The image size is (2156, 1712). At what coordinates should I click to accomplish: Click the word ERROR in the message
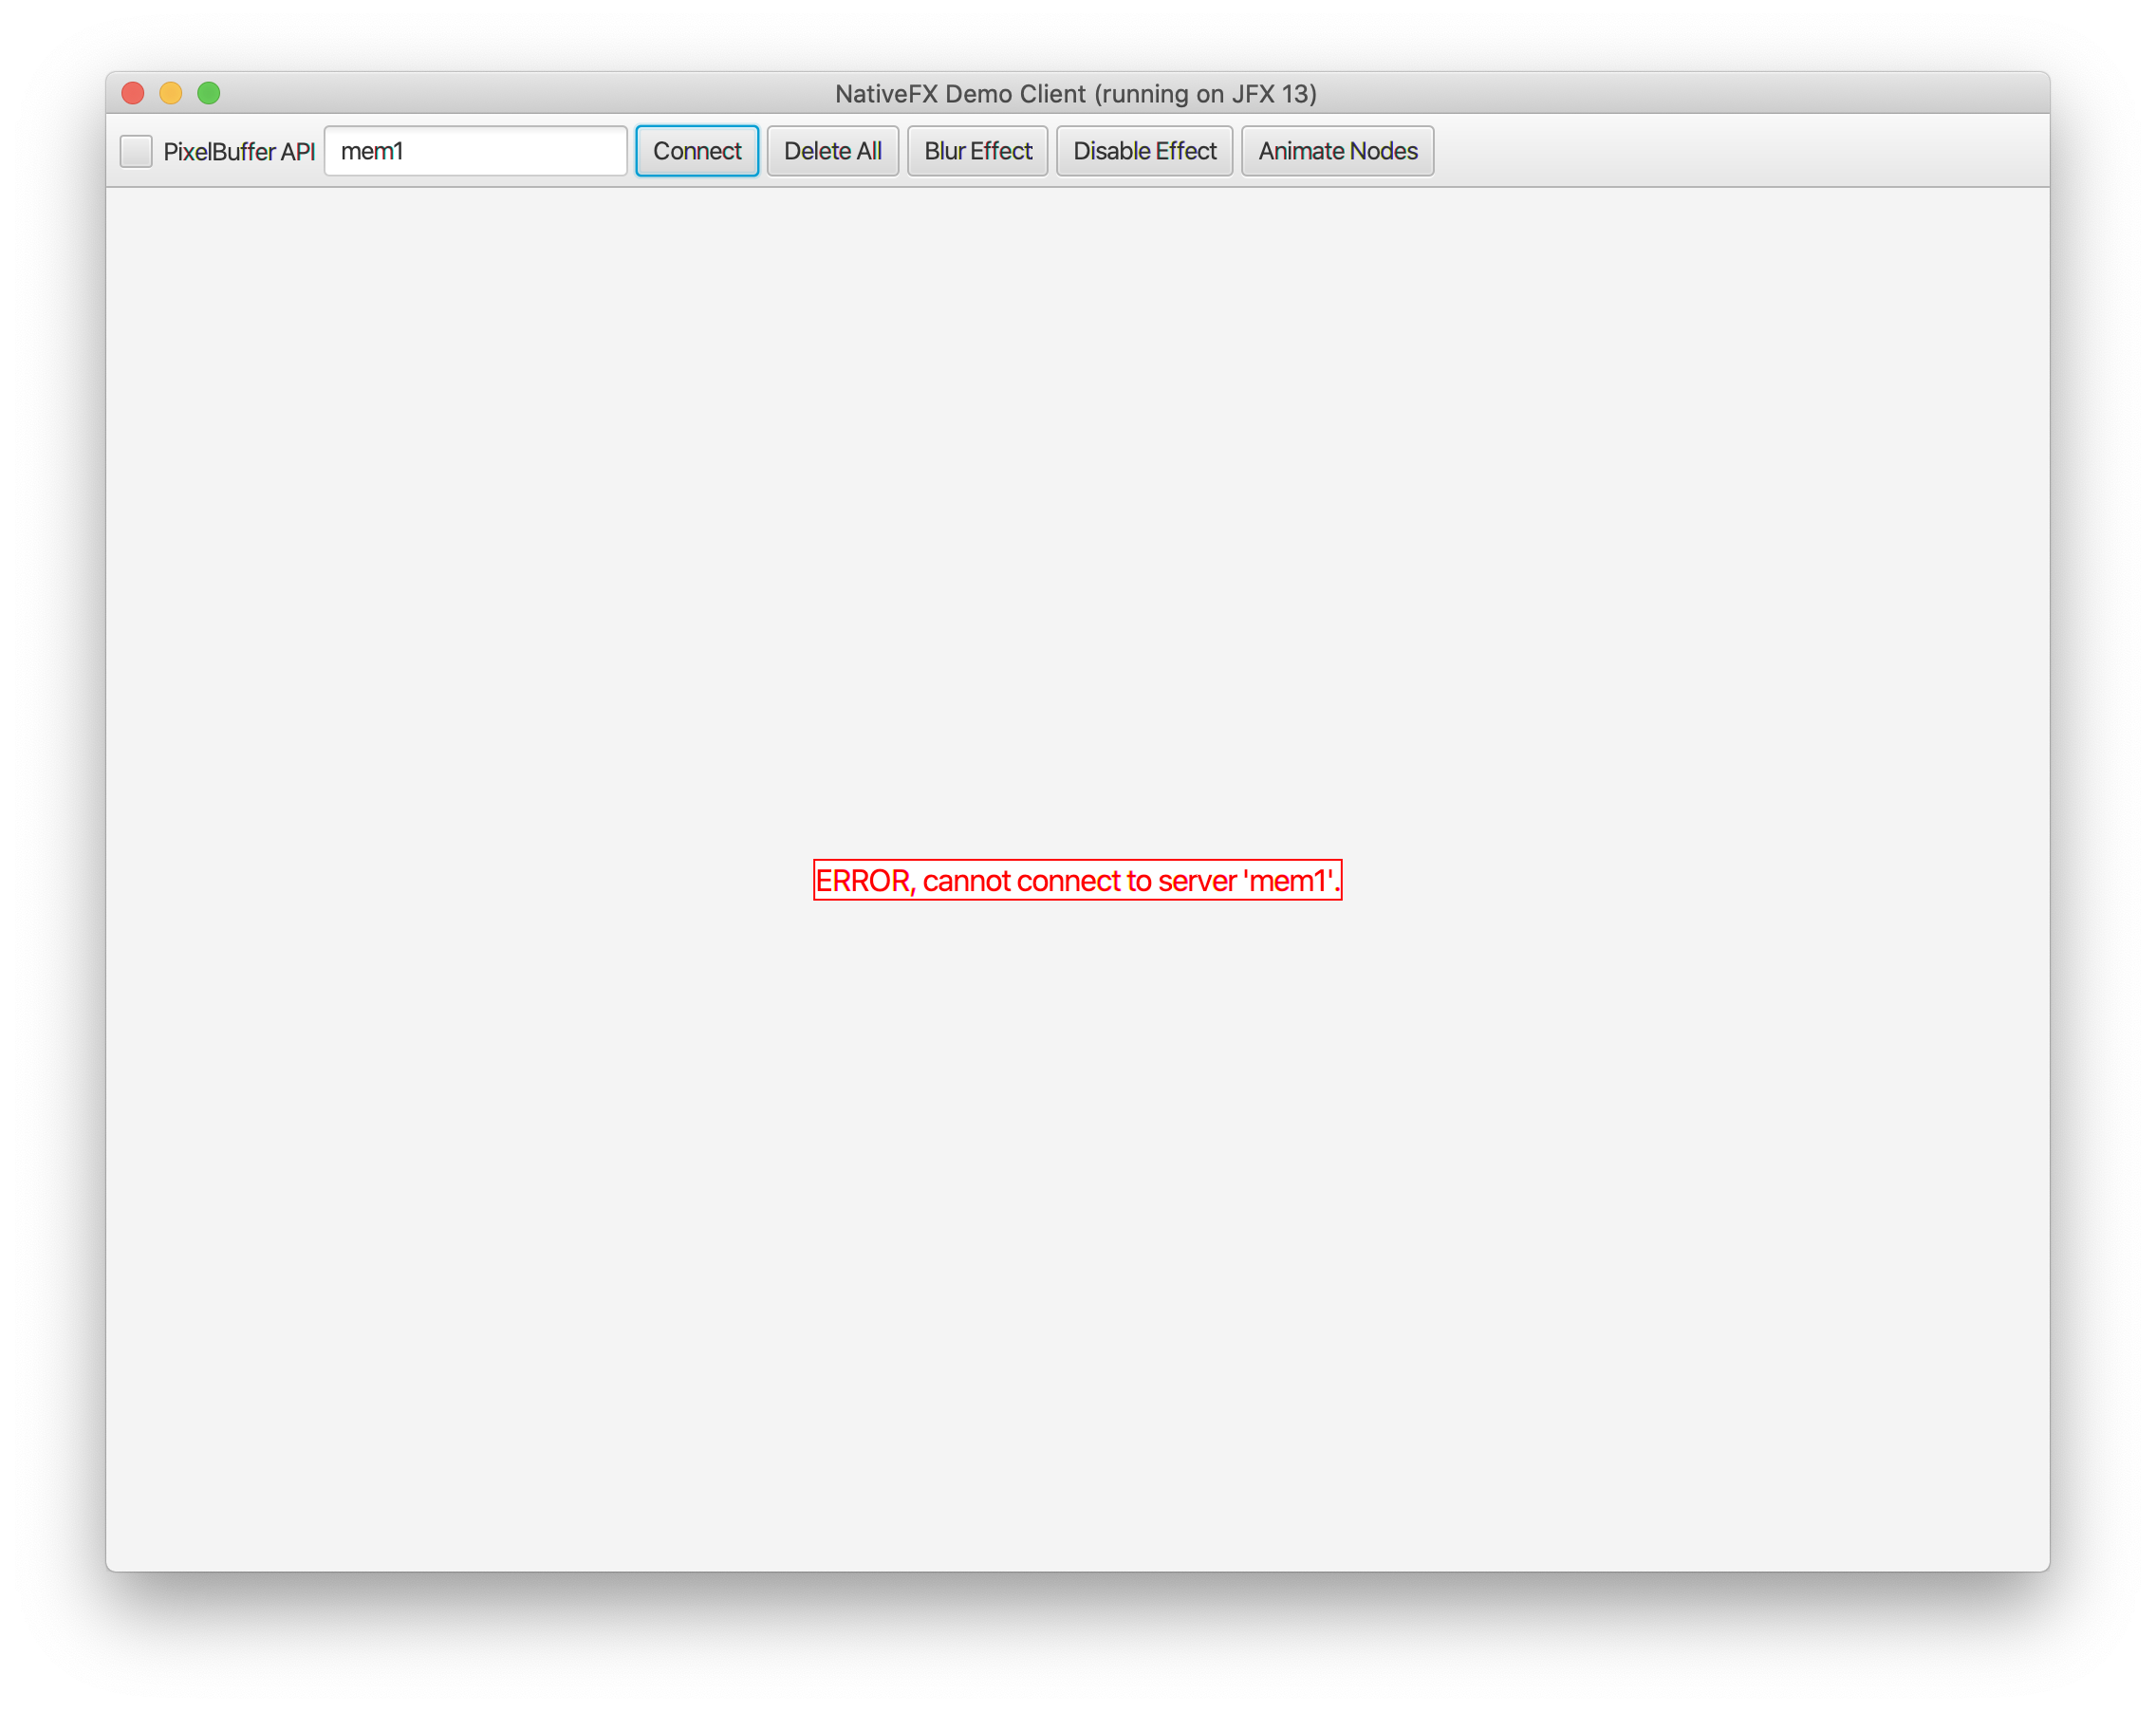(862, 881)
